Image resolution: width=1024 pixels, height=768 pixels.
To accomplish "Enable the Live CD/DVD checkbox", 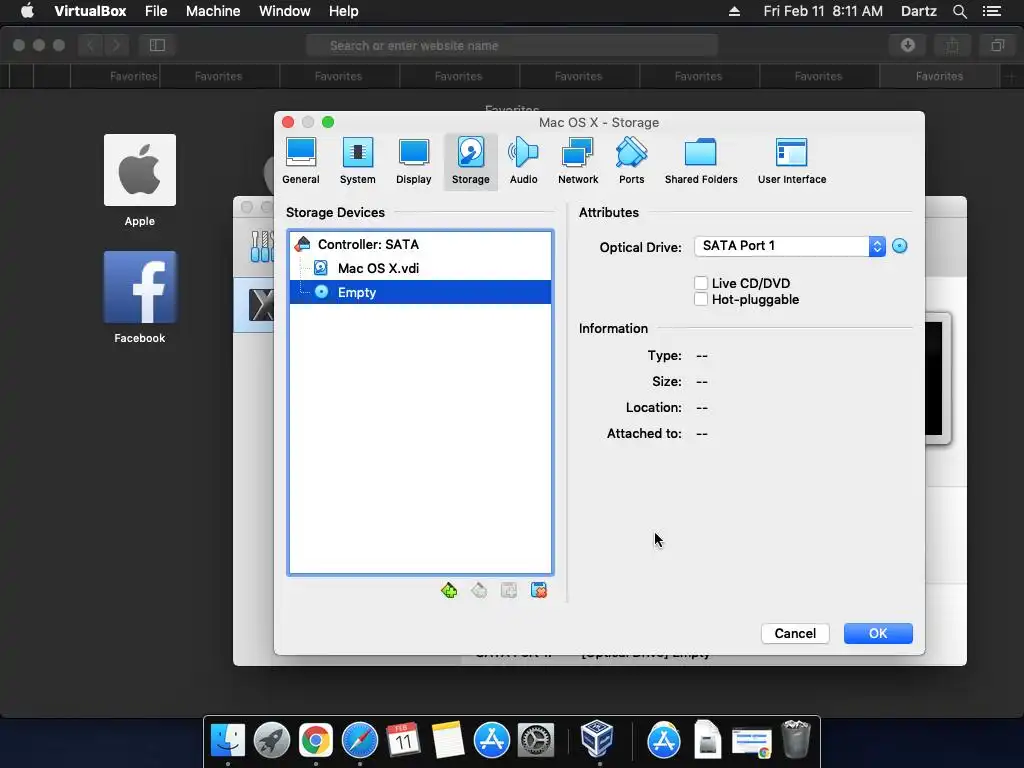I will 701,283.
